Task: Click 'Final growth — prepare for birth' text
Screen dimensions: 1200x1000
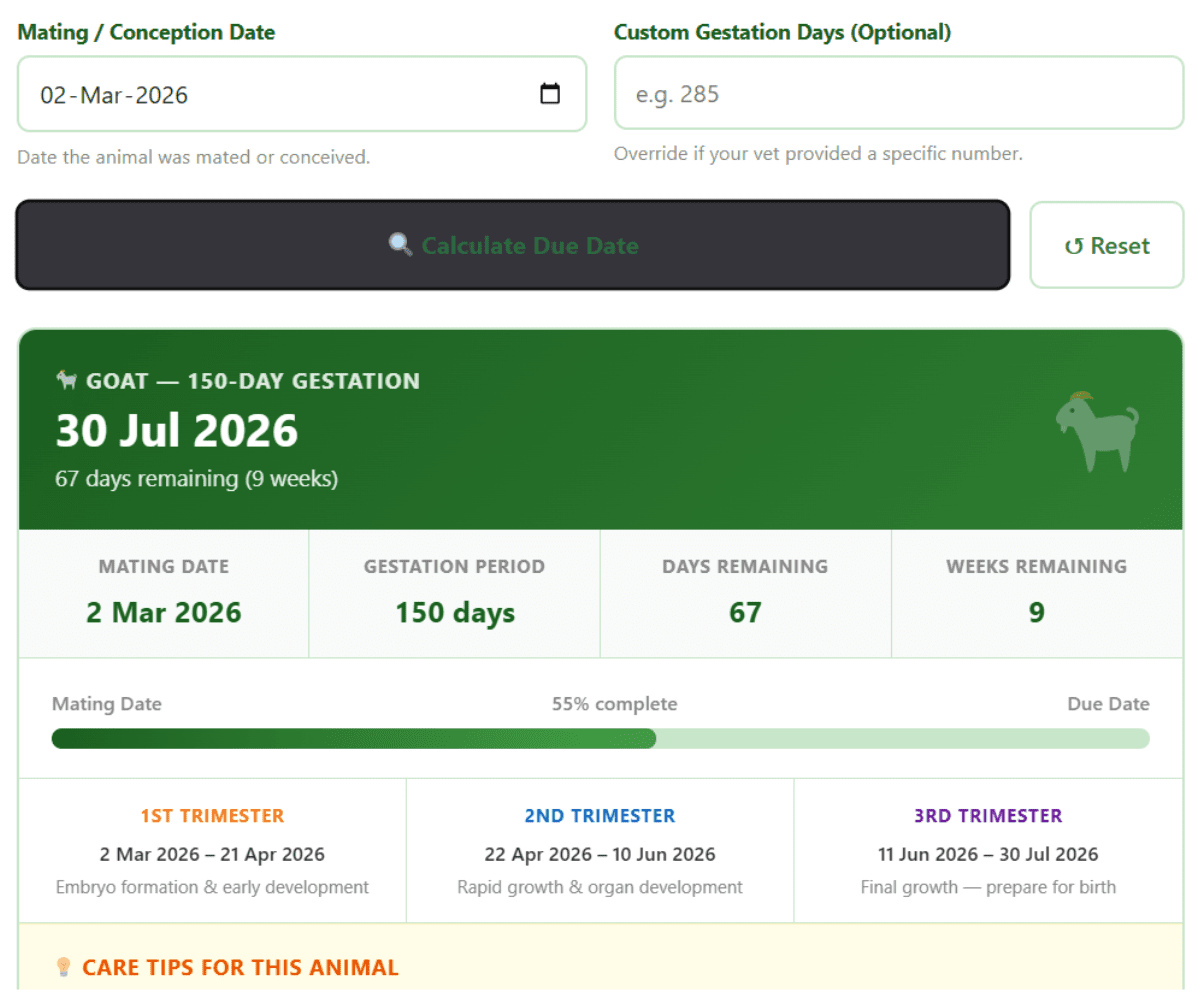Action: (x=988, y=887)
